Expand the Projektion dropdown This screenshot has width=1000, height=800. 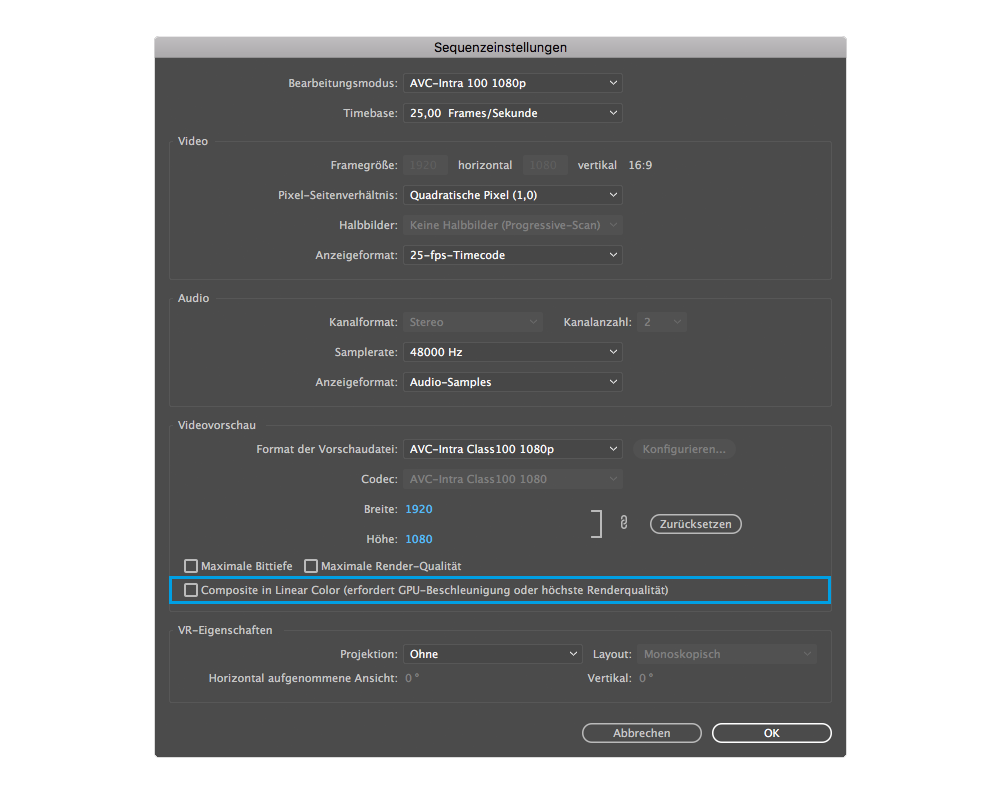(x=492, y=654)
